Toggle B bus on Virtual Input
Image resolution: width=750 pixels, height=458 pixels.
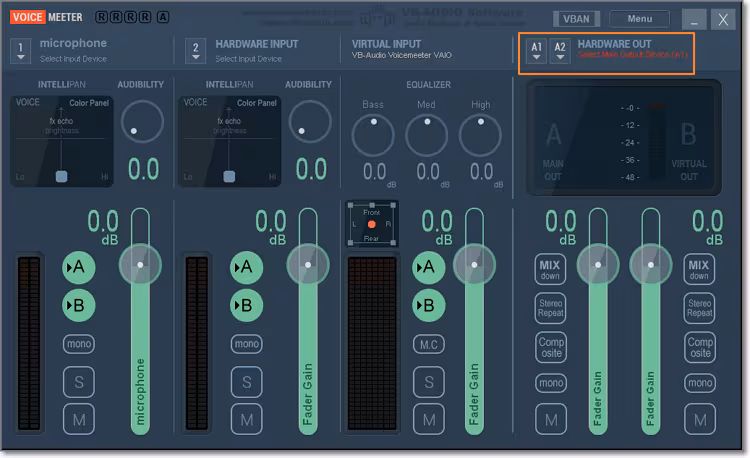coord(429,305)
